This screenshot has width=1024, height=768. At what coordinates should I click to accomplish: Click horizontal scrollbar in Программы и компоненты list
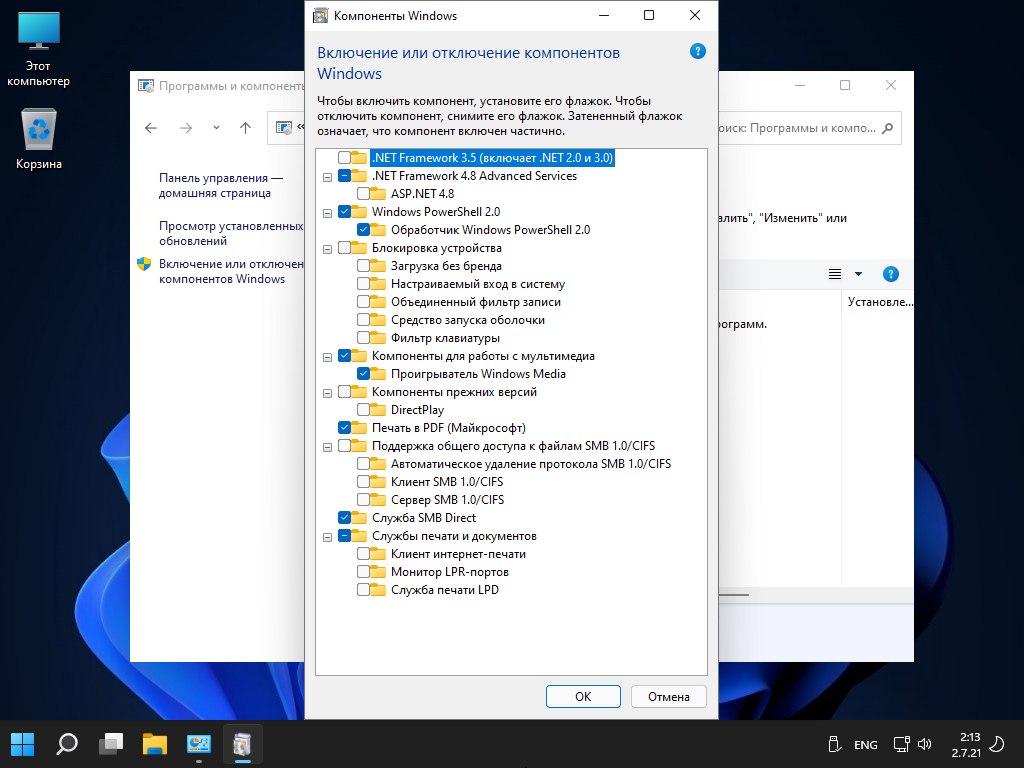[734, 594]
